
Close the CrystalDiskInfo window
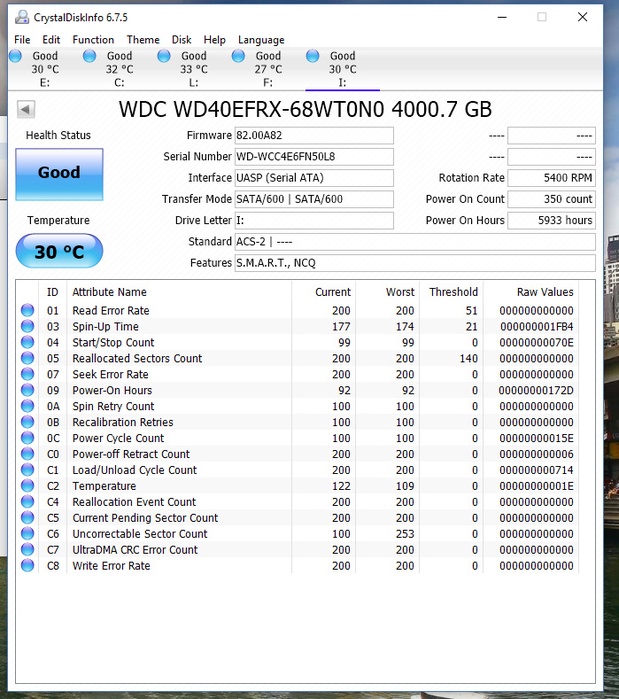pos(582,17)
